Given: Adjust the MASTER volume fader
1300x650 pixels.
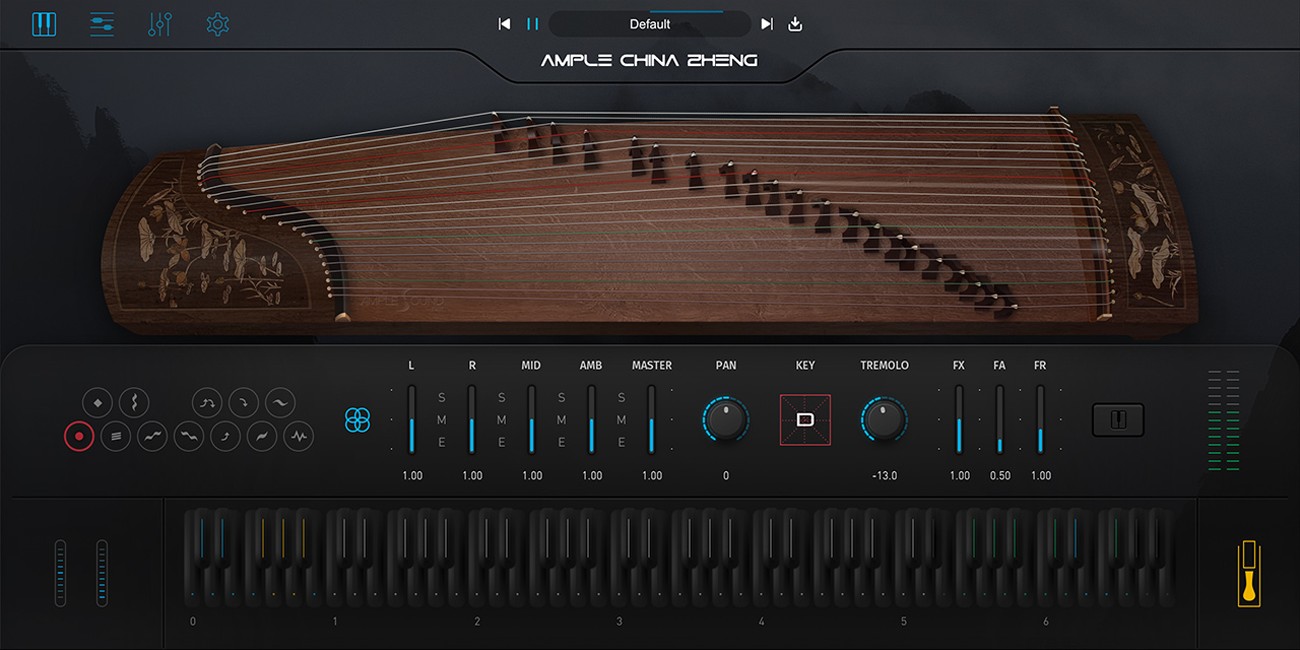Looking at the screenshot, I should [x=652, y=419].
